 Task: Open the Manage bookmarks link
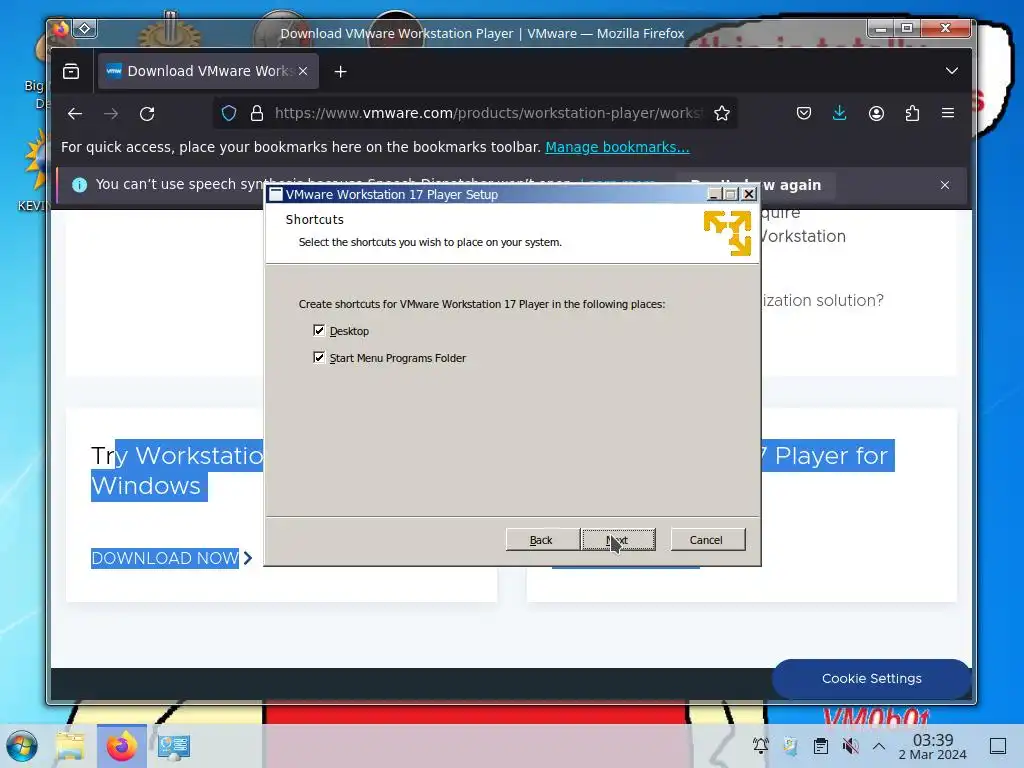(617, 147)
